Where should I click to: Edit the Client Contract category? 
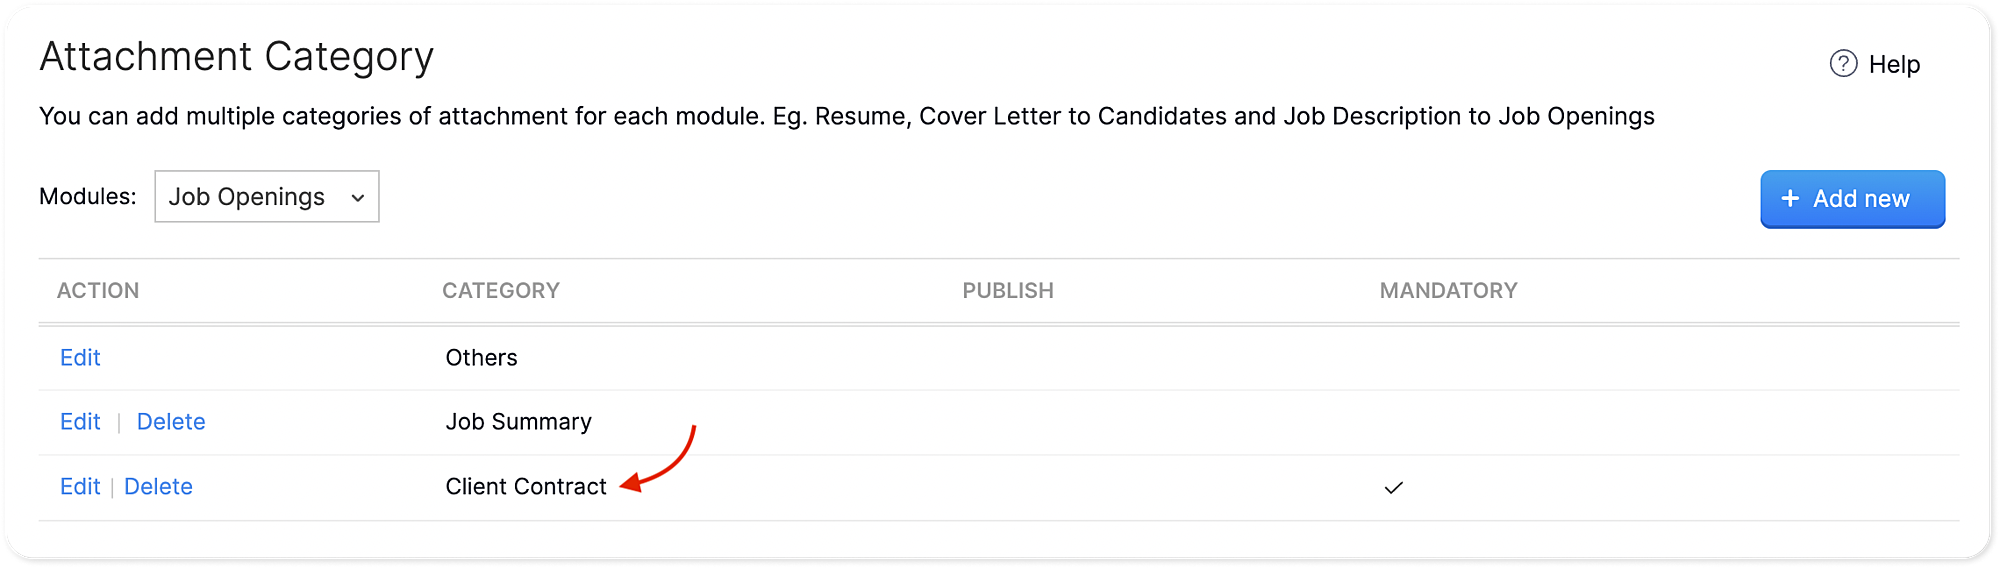tap(80, 487)
